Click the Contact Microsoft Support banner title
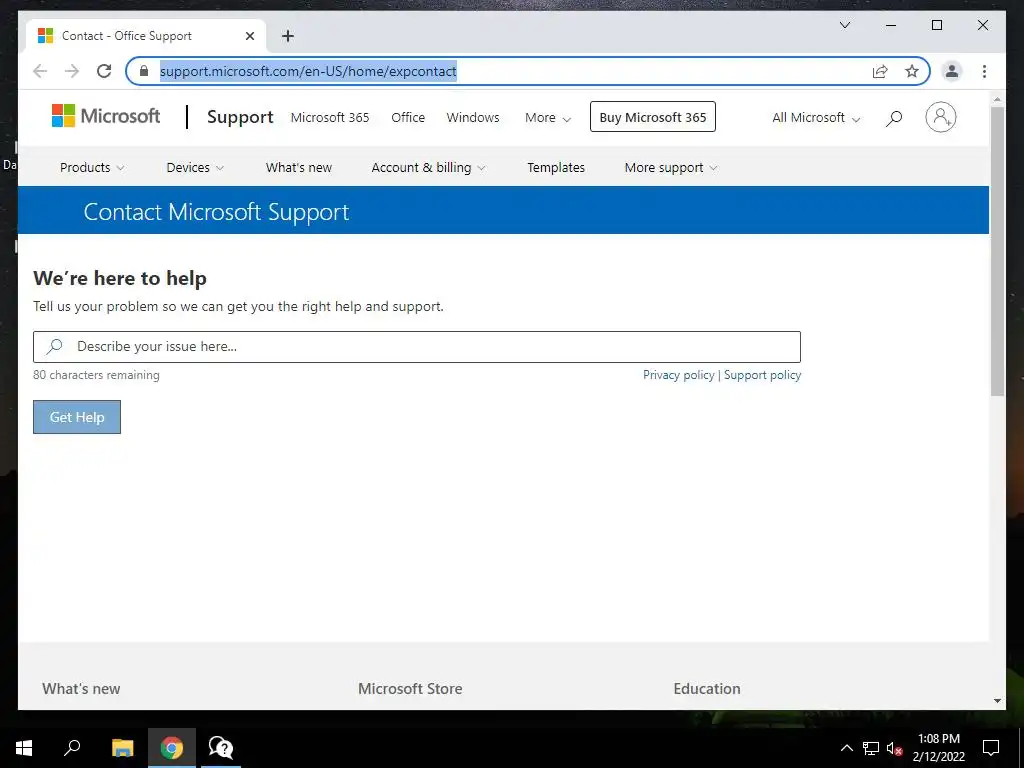 pyautogui.click(x=216, y=212)
